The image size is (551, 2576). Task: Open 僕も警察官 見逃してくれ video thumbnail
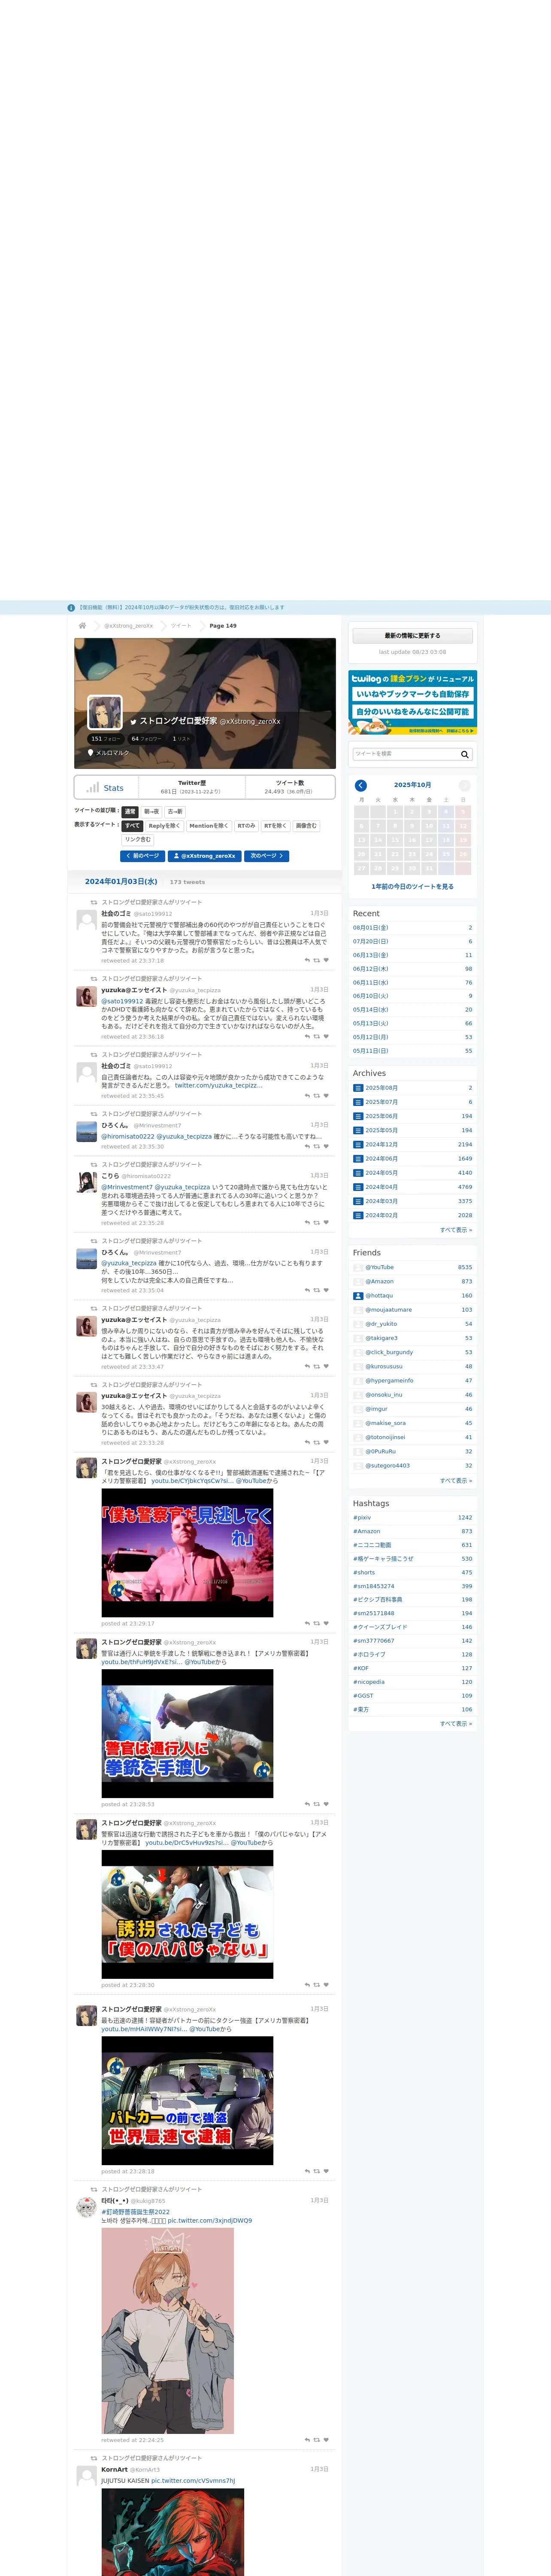pos(187,1553)
